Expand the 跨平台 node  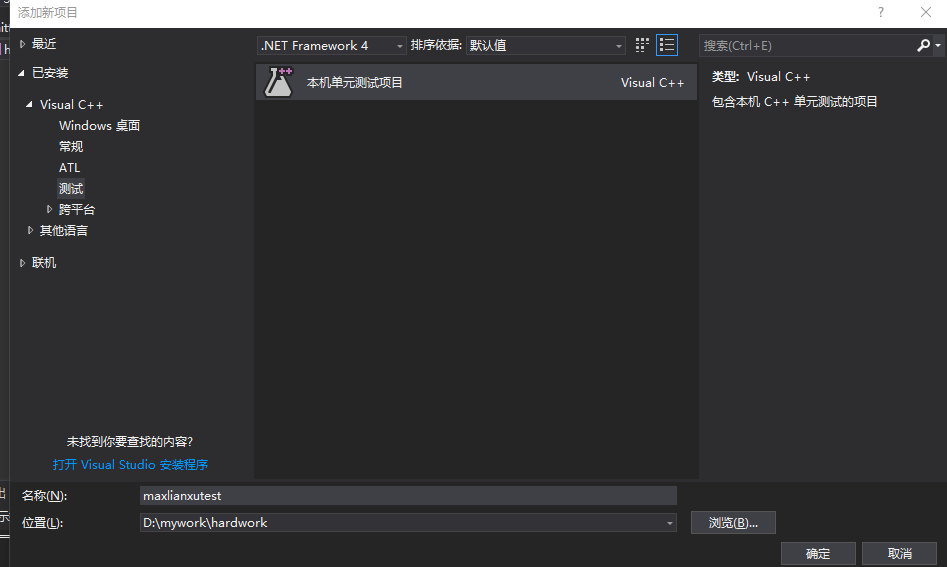point(50,209)
